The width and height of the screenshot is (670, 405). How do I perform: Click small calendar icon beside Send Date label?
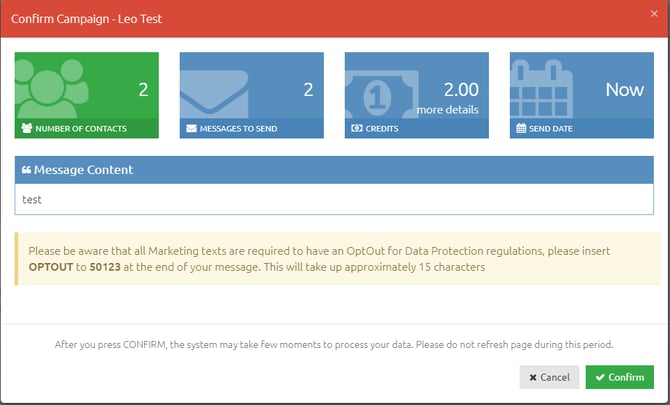tap(520, 129)
